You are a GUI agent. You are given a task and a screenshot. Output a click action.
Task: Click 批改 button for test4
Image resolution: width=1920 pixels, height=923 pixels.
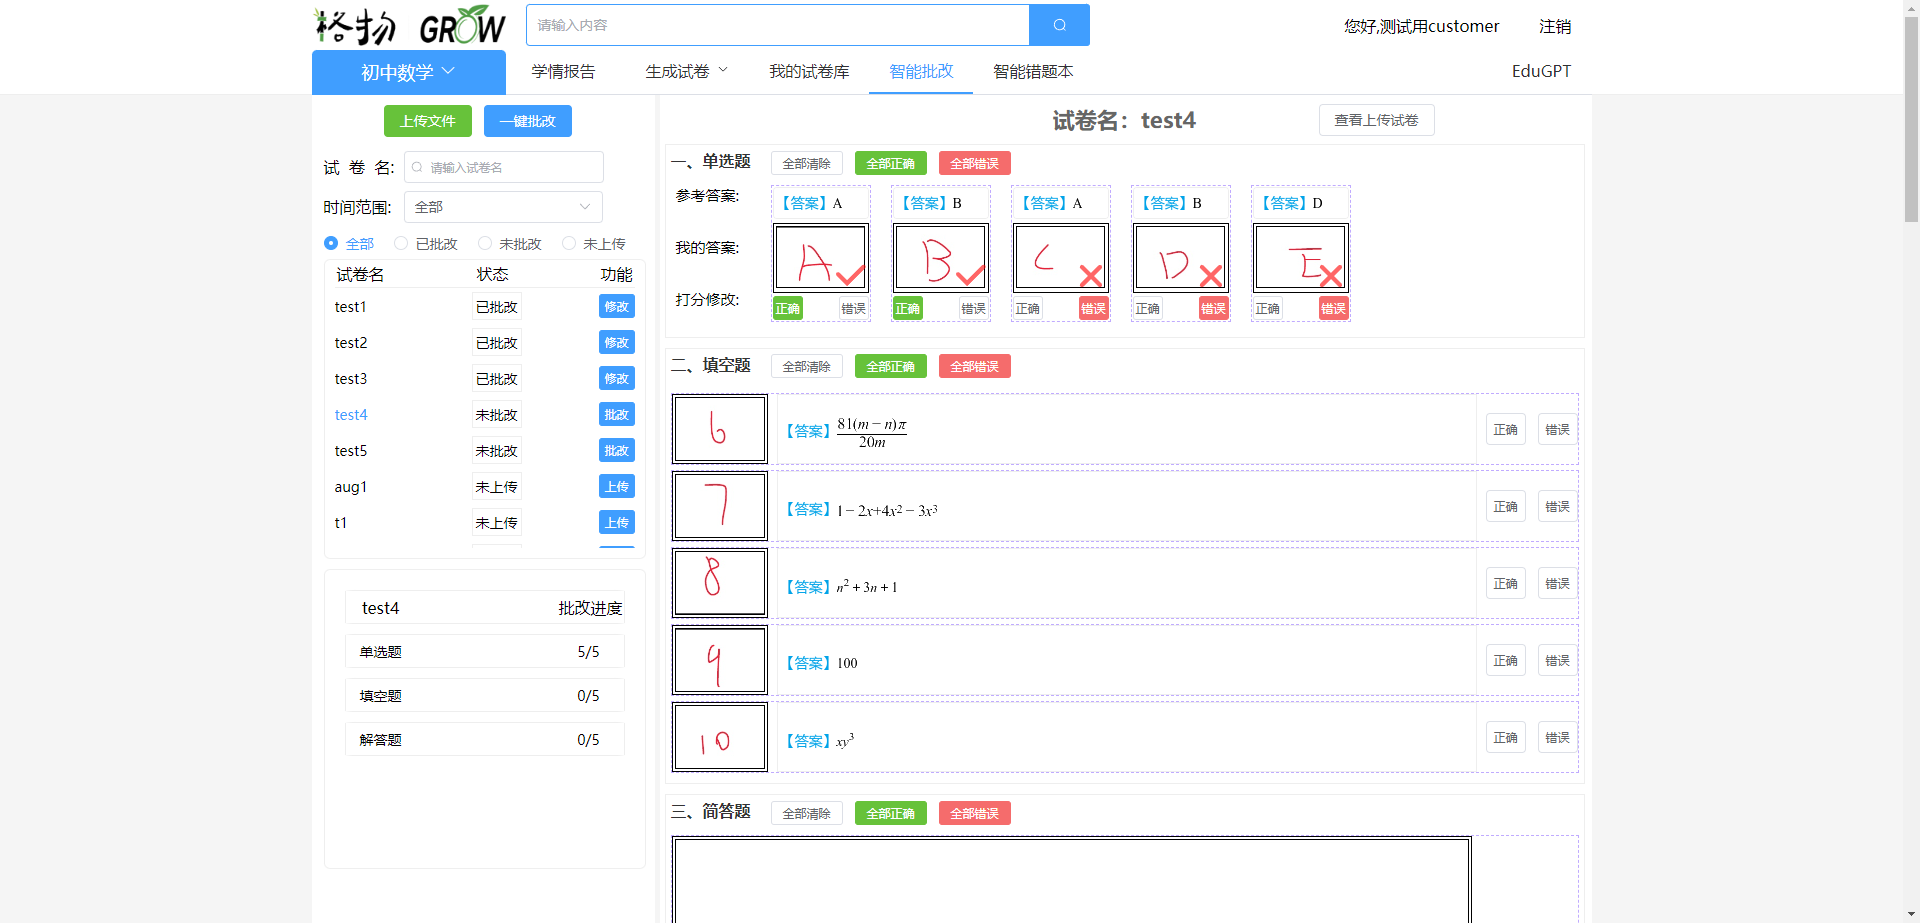click(x=617, y=415)
